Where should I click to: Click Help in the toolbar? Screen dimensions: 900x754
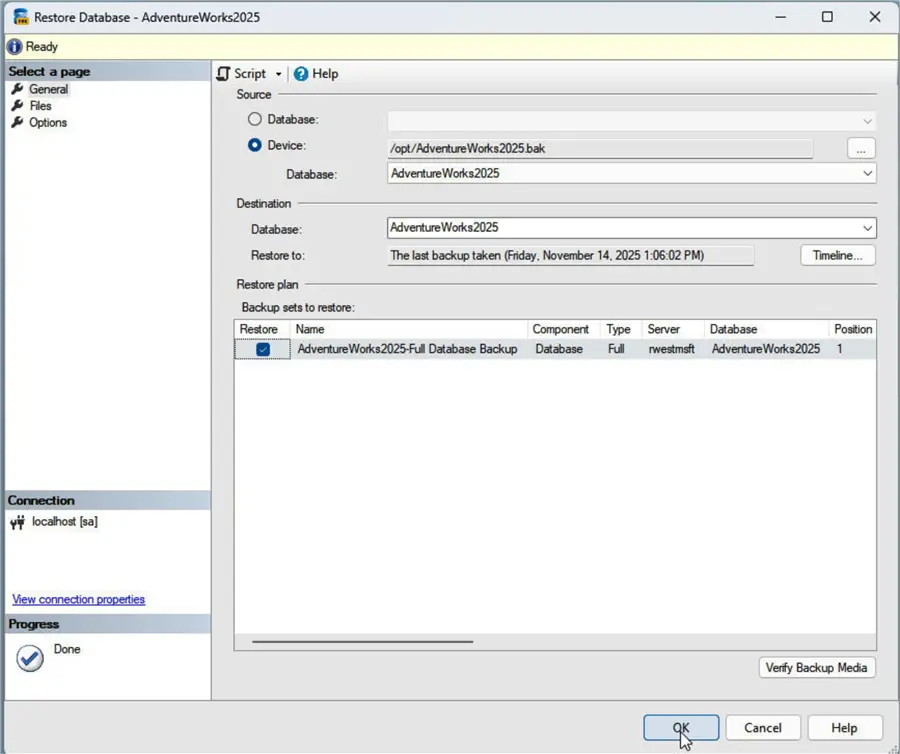316,73
